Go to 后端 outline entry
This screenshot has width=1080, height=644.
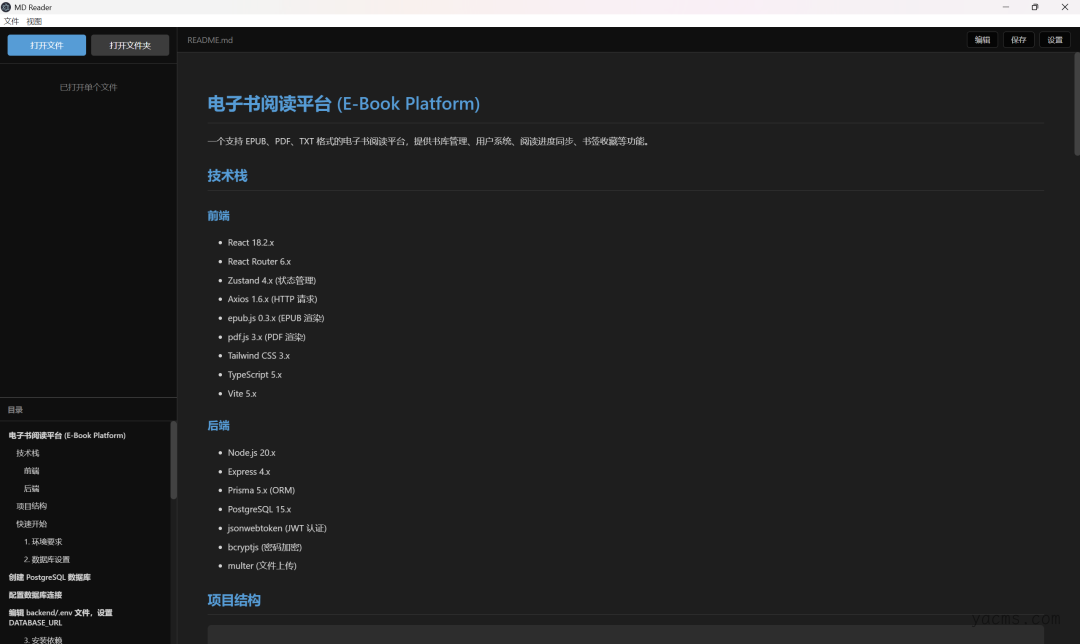point(32,489)
